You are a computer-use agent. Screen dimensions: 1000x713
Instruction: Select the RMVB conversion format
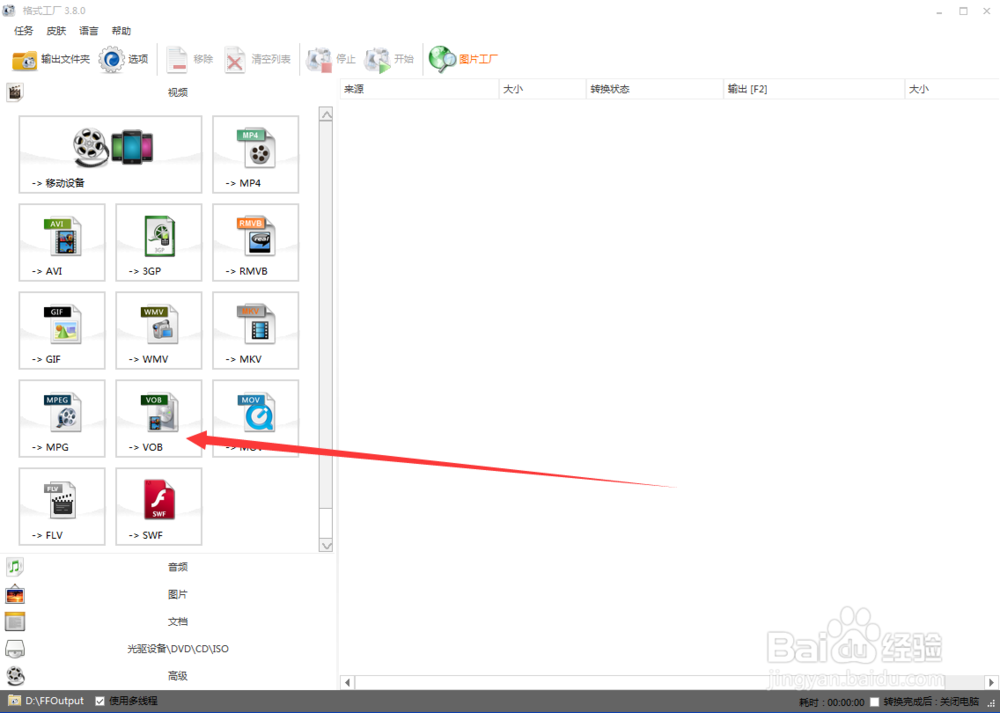pyautogui.click(x=256, y=242)
